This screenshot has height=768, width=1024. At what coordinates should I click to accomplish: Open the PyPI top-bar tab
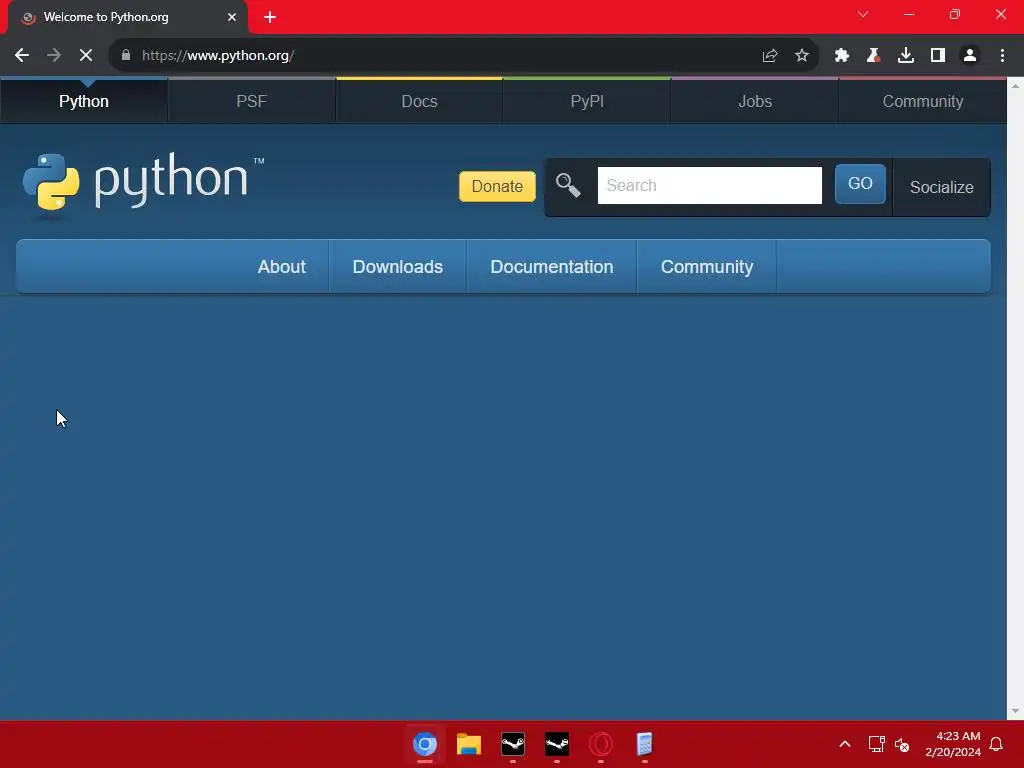coord(587,101)
